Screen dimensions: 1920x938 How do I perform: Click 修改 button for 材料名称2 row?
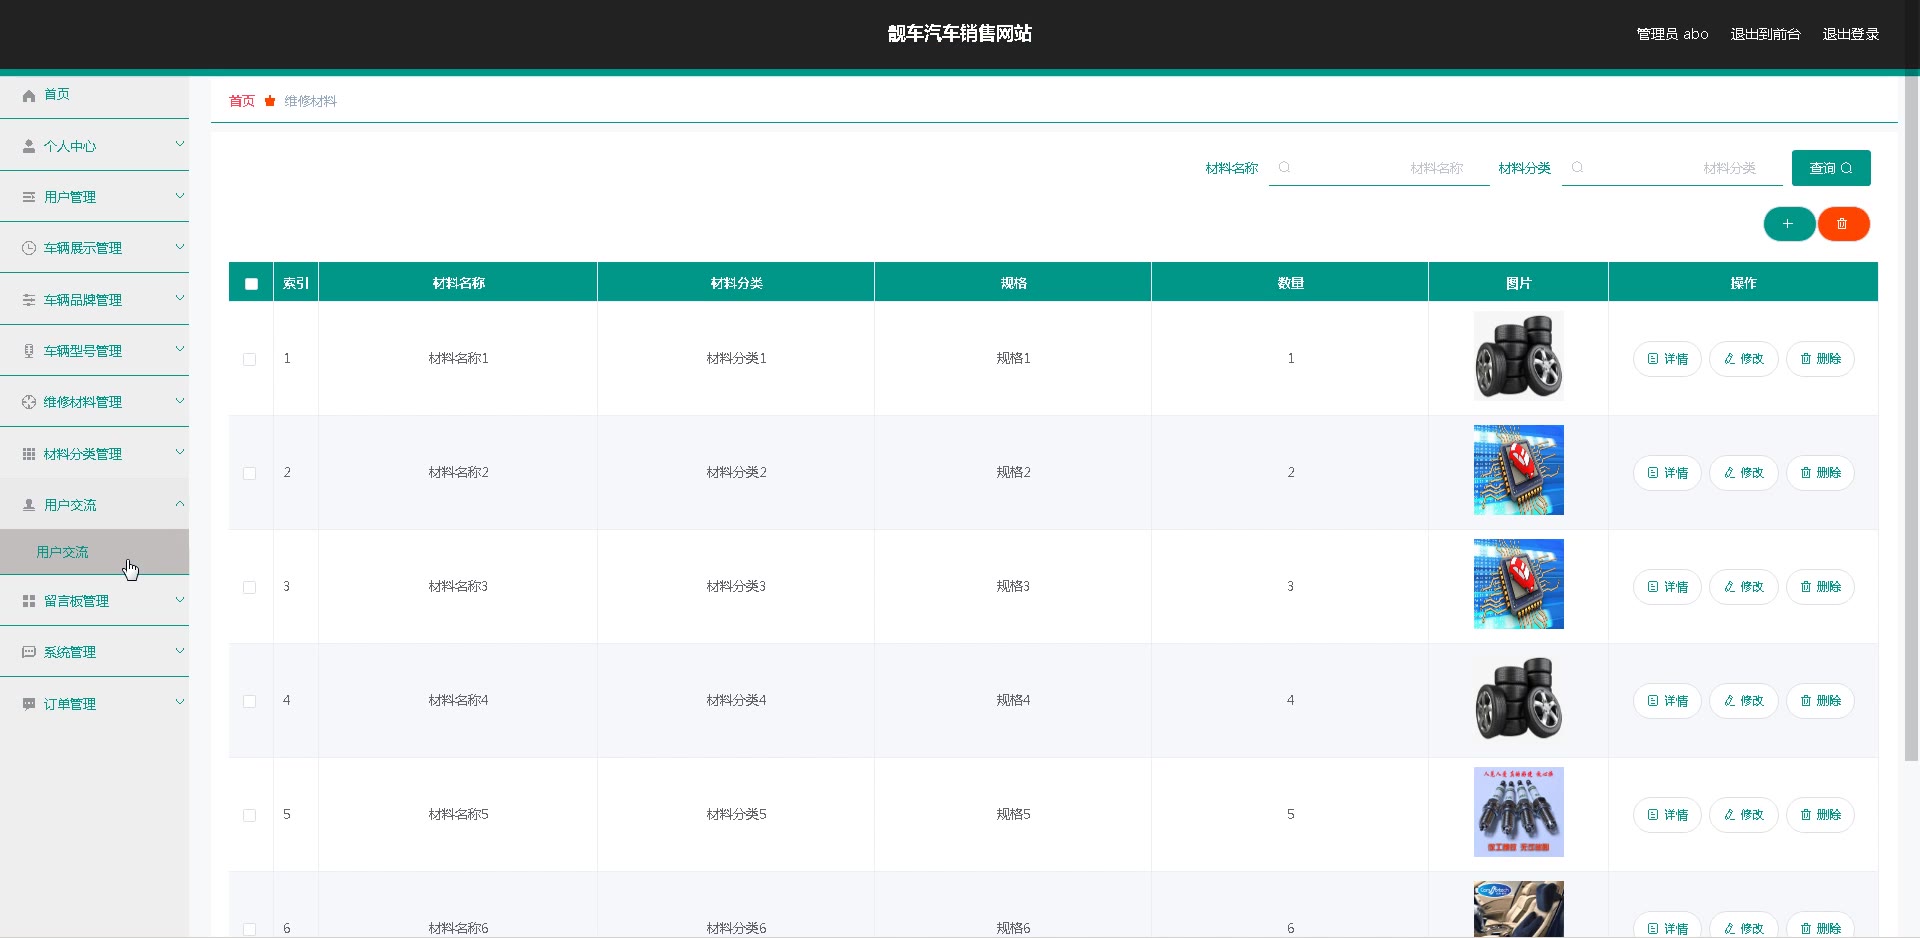[1743, 473]
